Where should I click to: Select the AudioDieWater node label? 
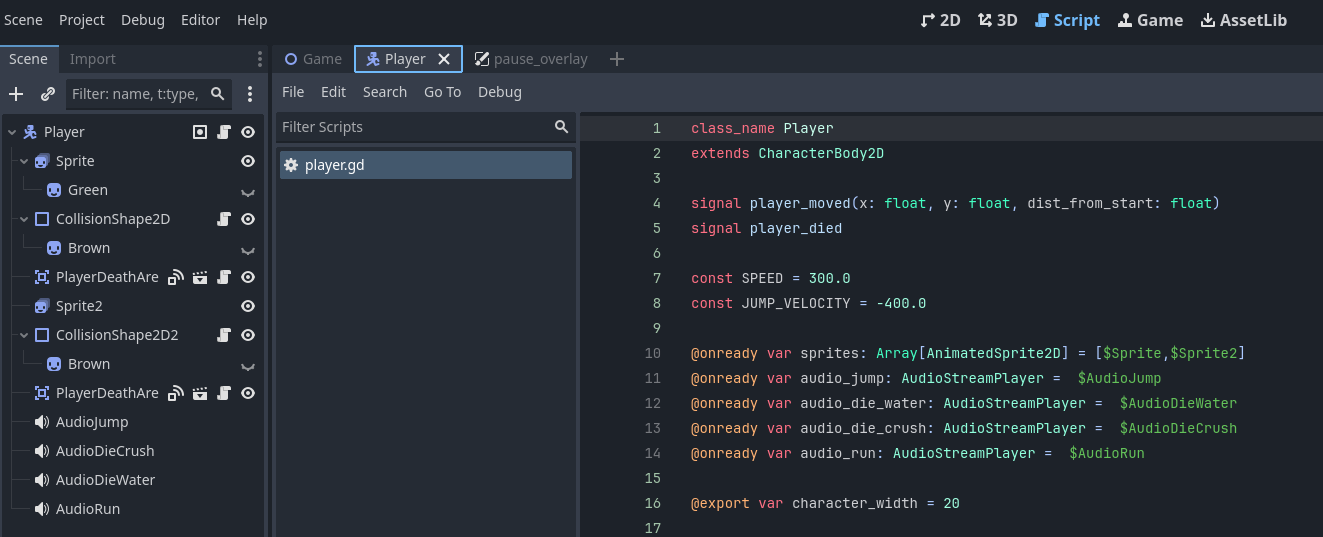click(105, 480)
